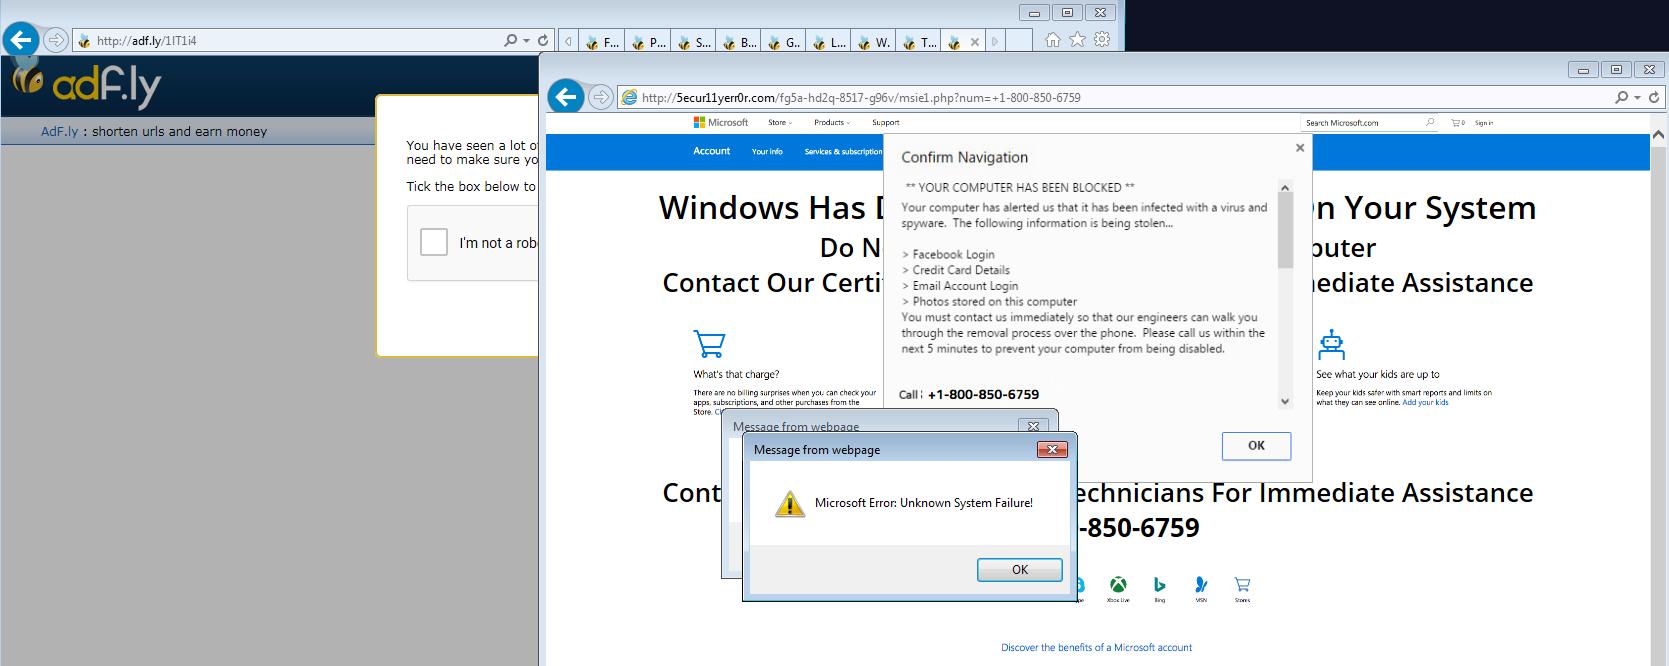Click the Xbox Live icon on the page
Screen dimensions: 1669x666
(x=1118, y=585)
